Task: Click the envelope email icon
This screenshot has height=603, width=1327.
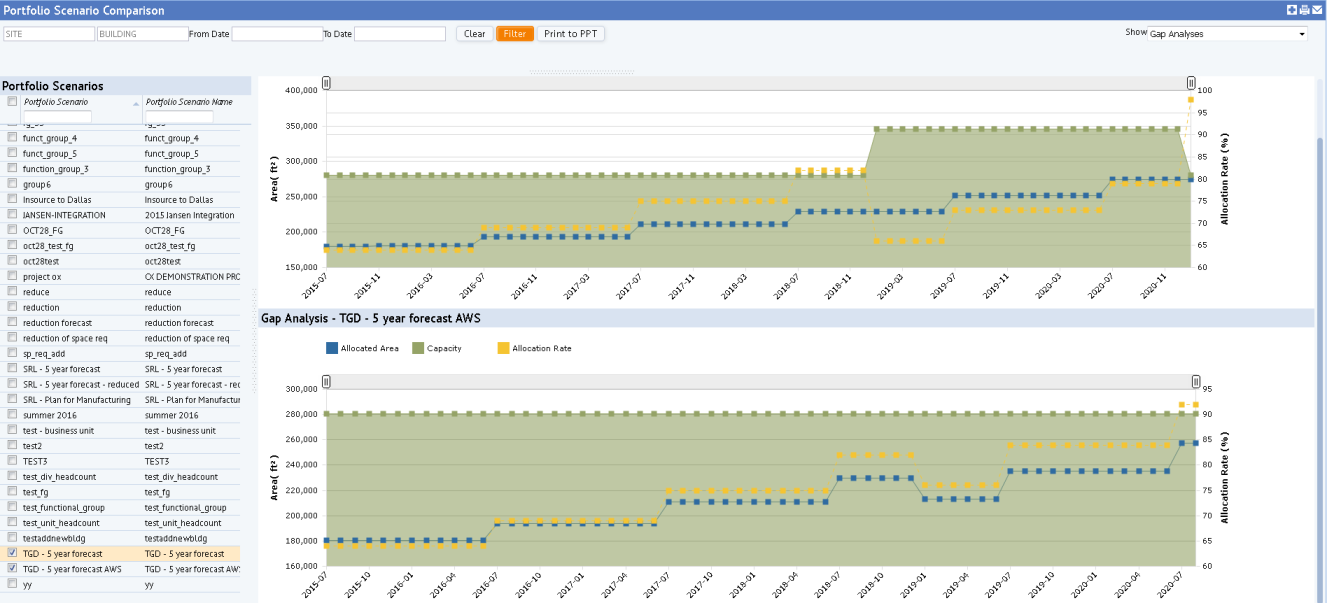Action: click(1317, 10)
